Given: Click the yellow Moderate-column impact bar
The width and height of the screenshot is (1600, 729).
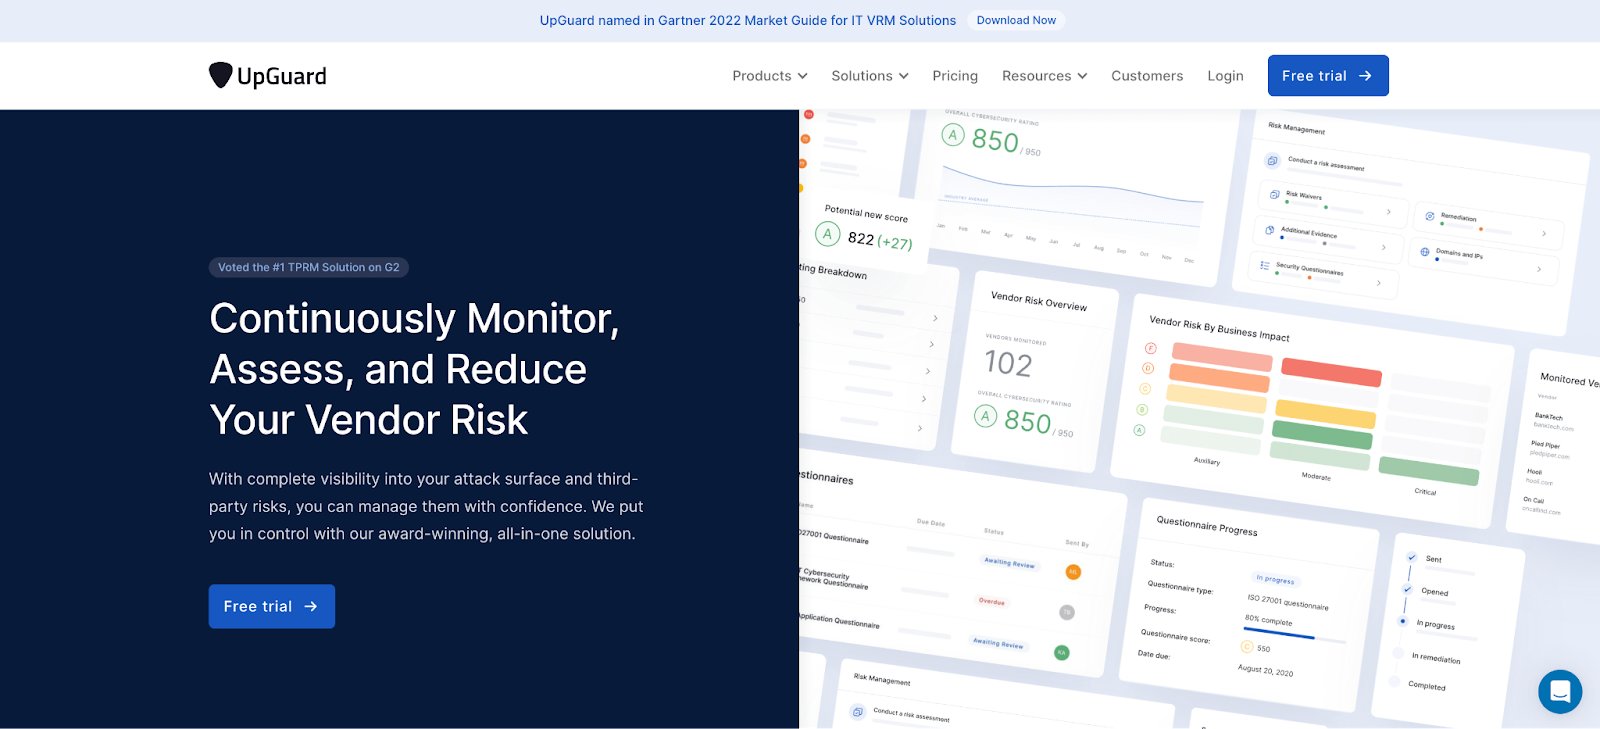Looking at the screenshot, I should tap(1326, 412).
